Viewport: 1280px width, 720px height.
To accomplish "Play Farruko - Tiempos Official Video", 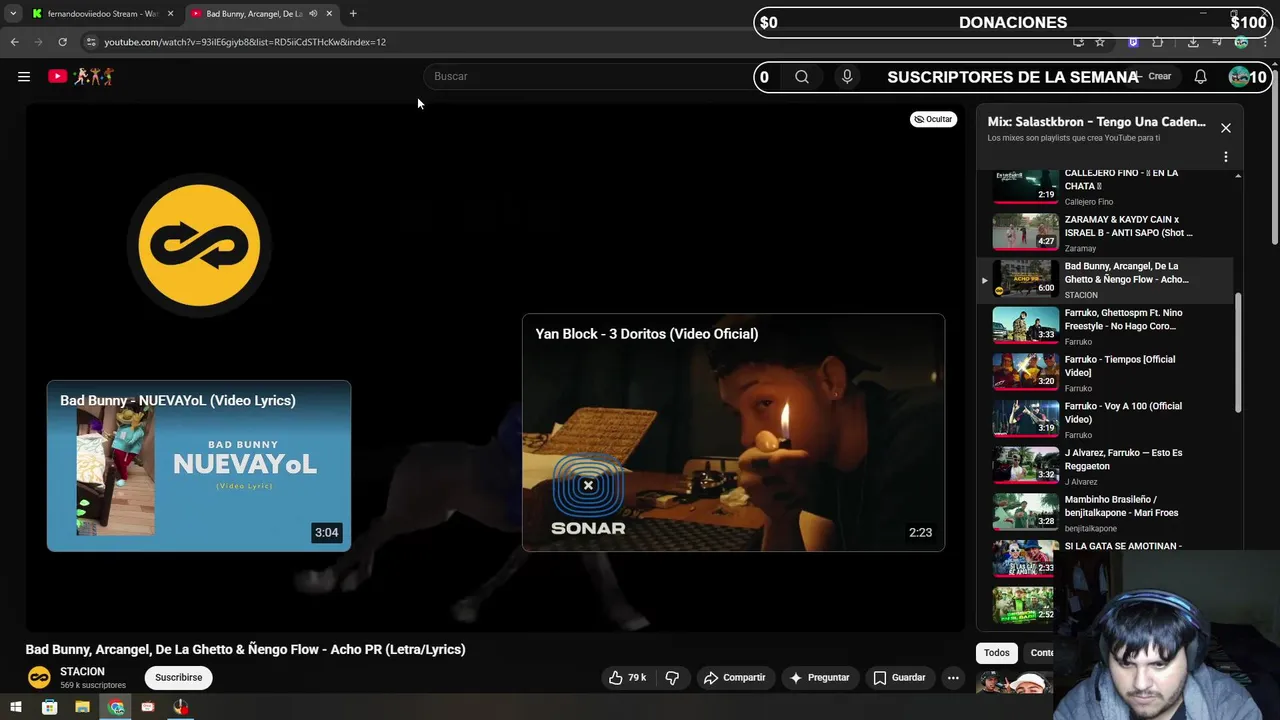I will coord(1107,373).
